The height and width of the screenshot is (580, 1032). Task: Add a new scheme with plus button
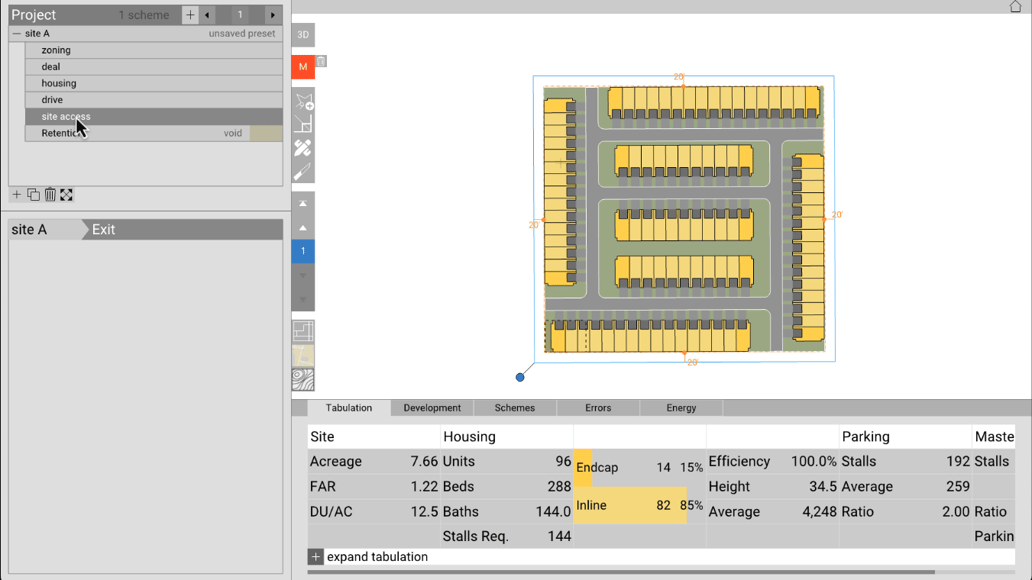click(x=190, y=14)
